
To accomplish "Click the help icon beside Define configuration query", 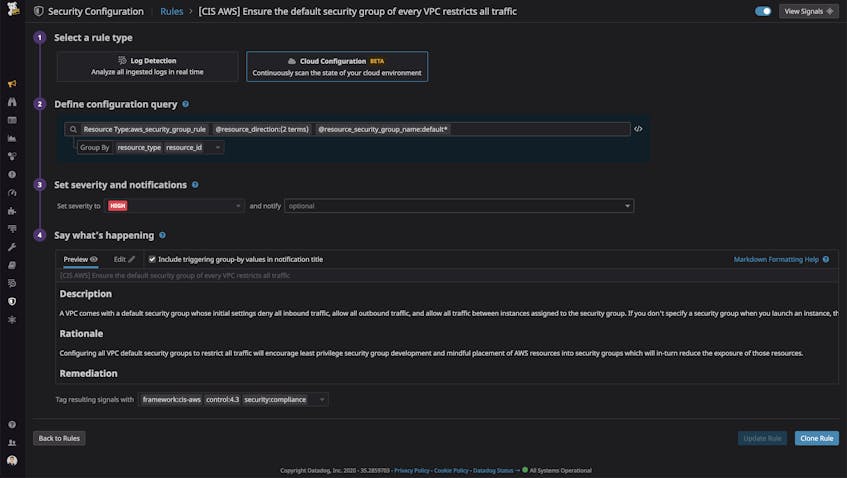I will click(x=185, y=104).
